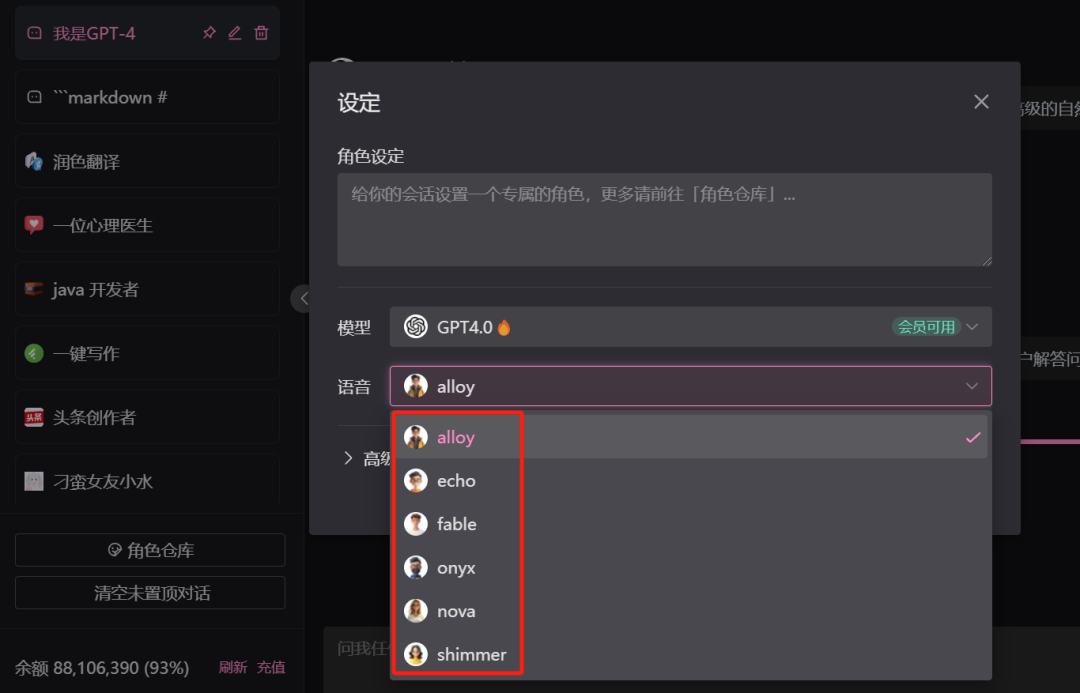Focus the 角色设定 text area

click(x=664, y=220)
